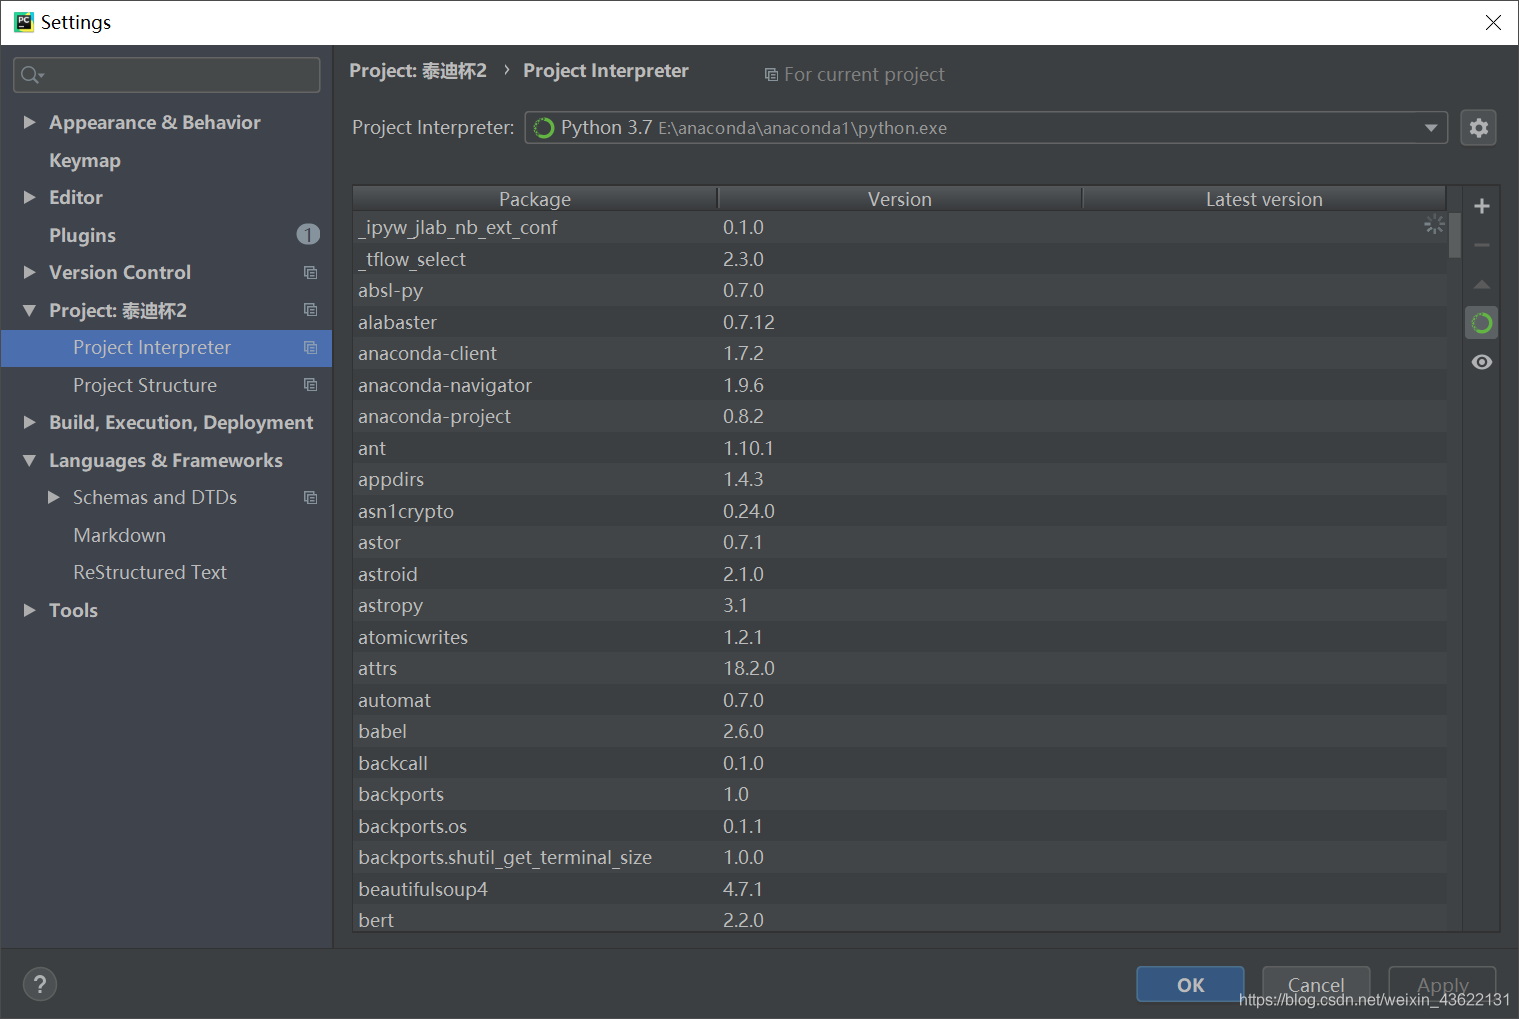Select the alabaster package row
This screenshot has height=1019, width=1519.
(900, 322)
